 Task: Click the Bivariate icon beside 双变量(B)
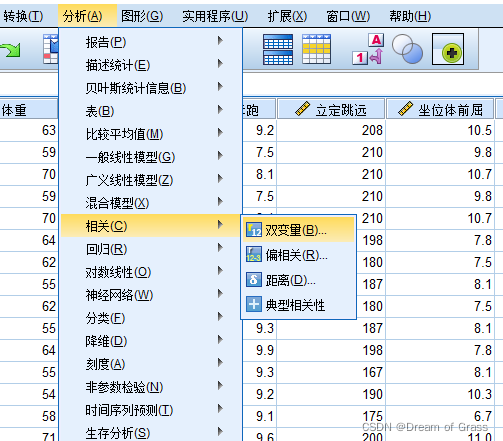(x=254, y=230)
